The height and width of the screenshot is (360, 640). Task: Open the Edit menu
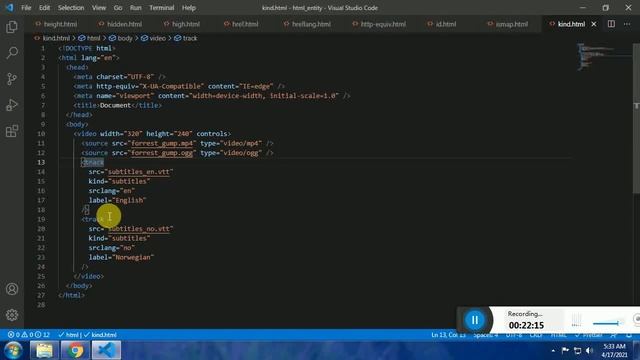coord(44,8)
